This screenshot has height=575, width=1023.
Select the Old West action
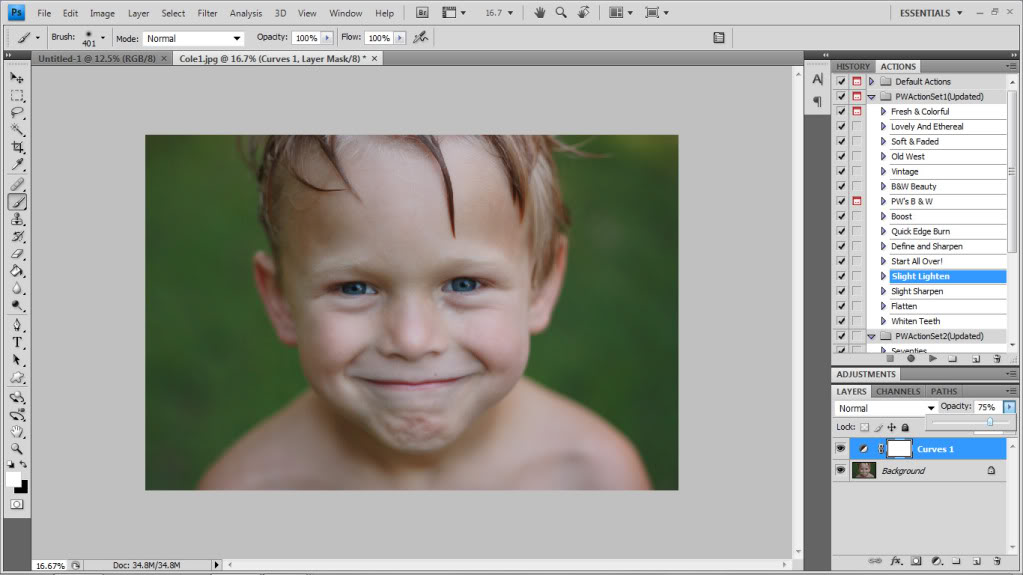click(x=908, y=156)
